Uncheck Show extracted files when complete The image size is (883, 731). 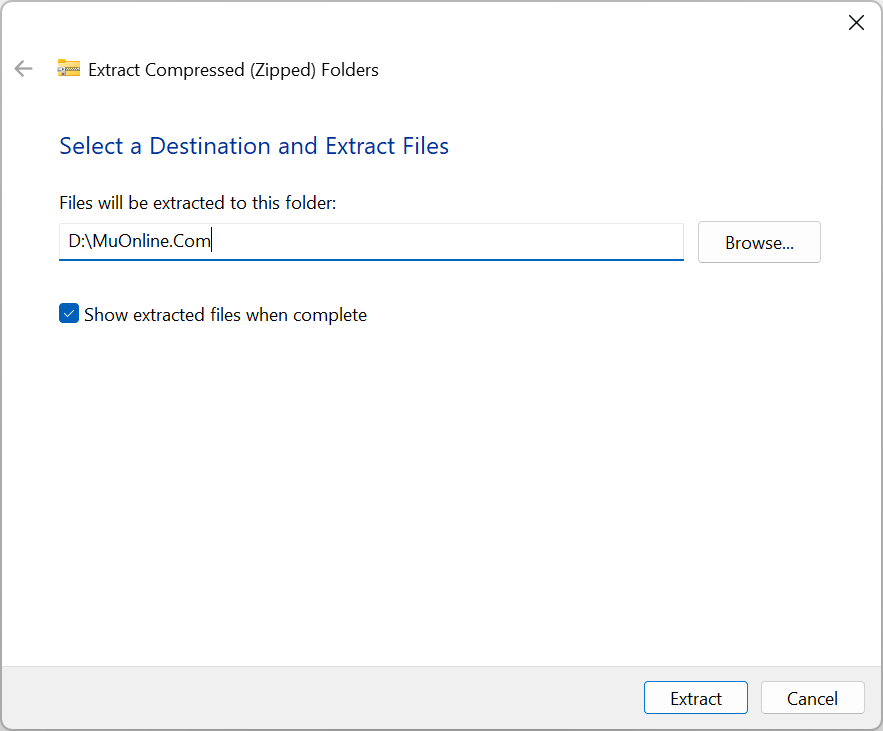(69, 314)
